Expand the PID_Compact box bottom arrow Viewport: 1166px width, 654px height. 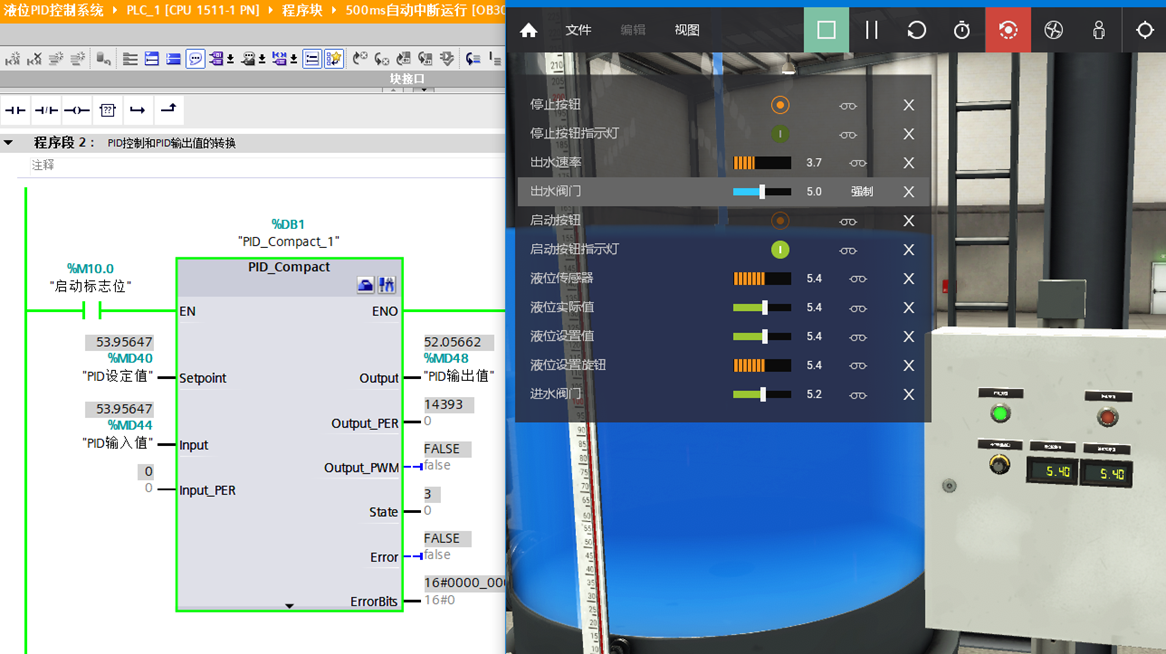click(289, 605)
